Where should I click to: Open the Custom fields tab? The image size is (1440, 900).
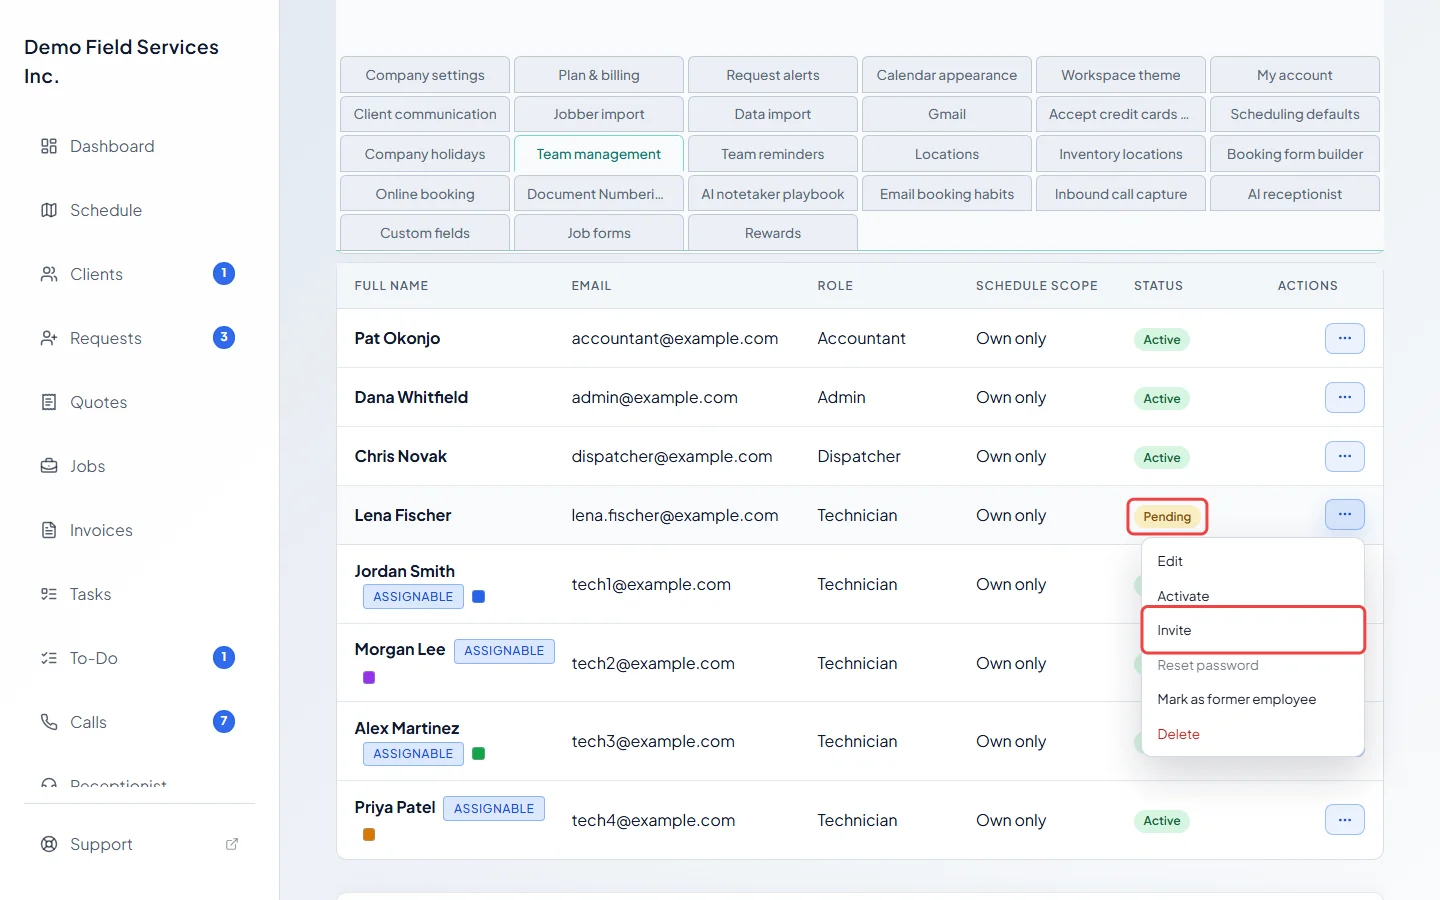pos(425,233)
